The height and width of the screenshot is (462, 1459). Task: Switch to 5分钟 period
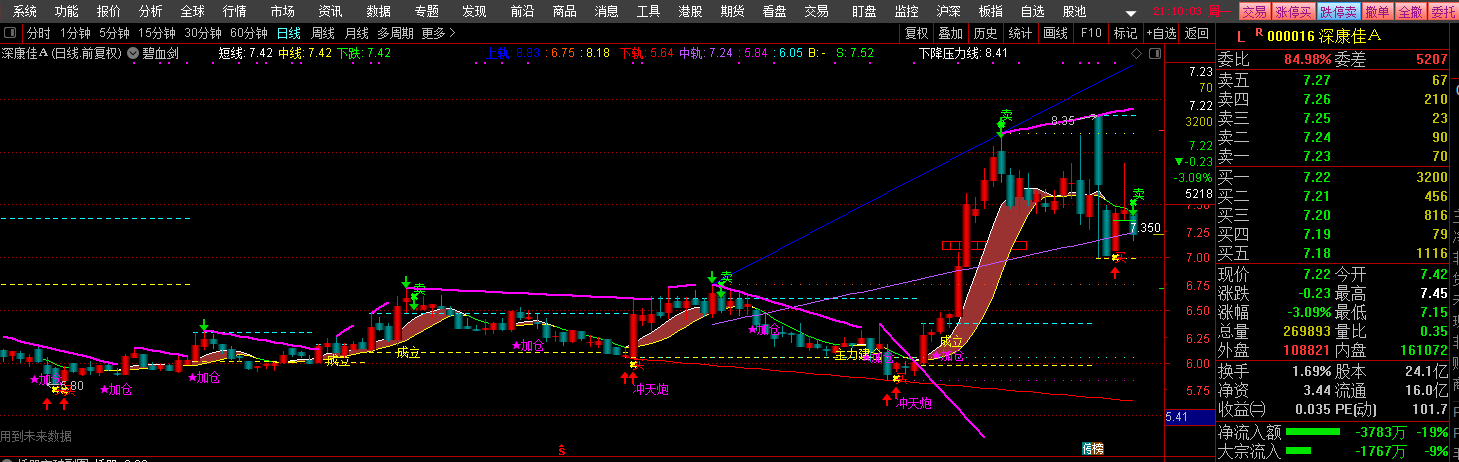click(114, 33)
